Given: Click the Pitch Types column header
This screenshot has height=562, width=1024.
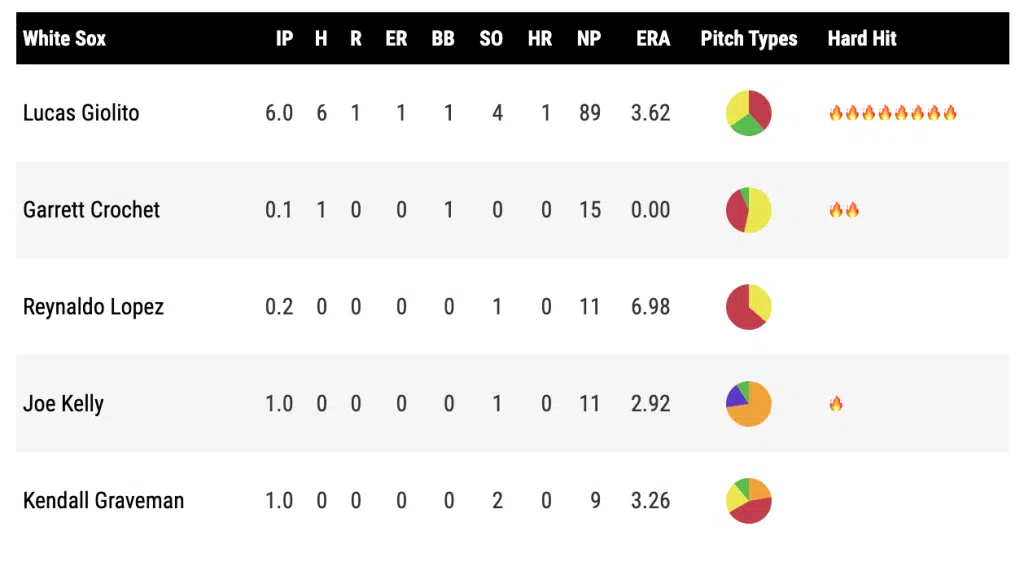Looking at the screenshot, I should coord(749,39).
